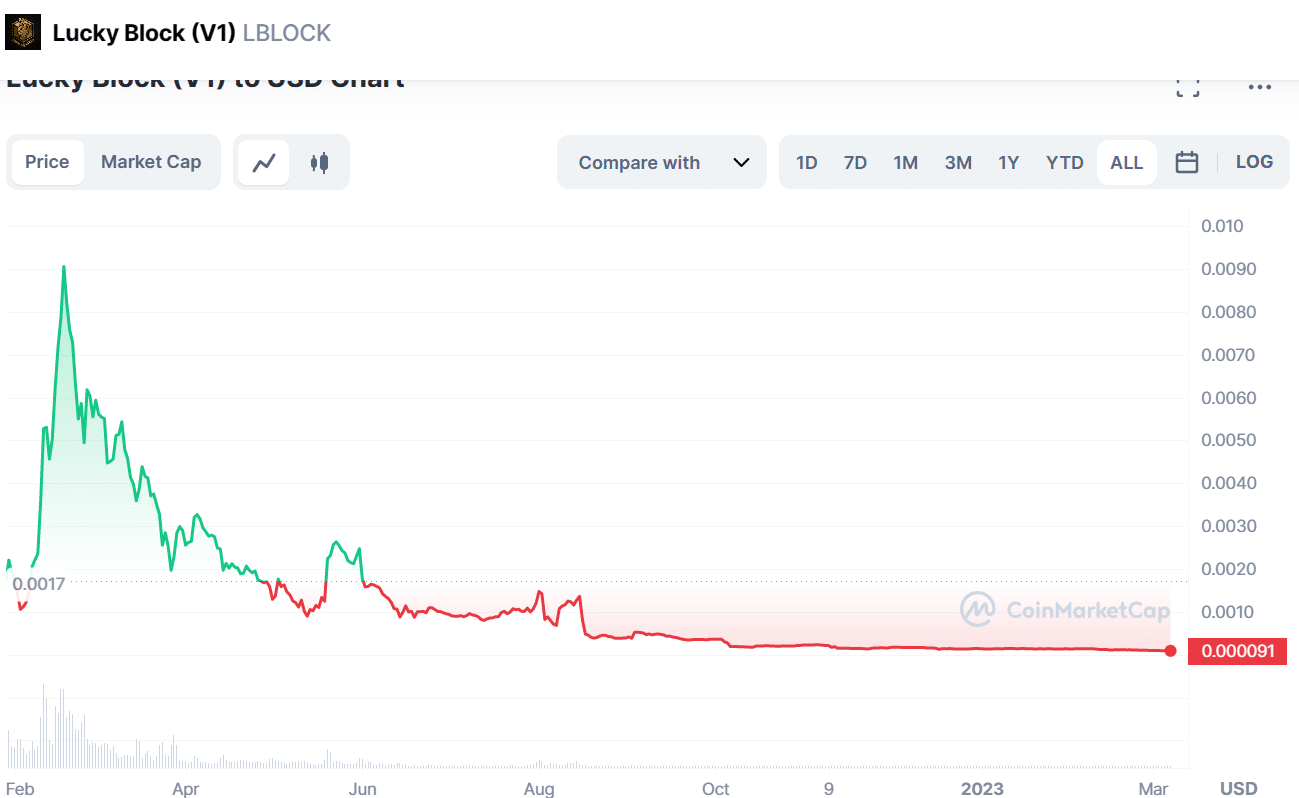
Task: Select the ALL time range
Action: tap(1127, 162)
